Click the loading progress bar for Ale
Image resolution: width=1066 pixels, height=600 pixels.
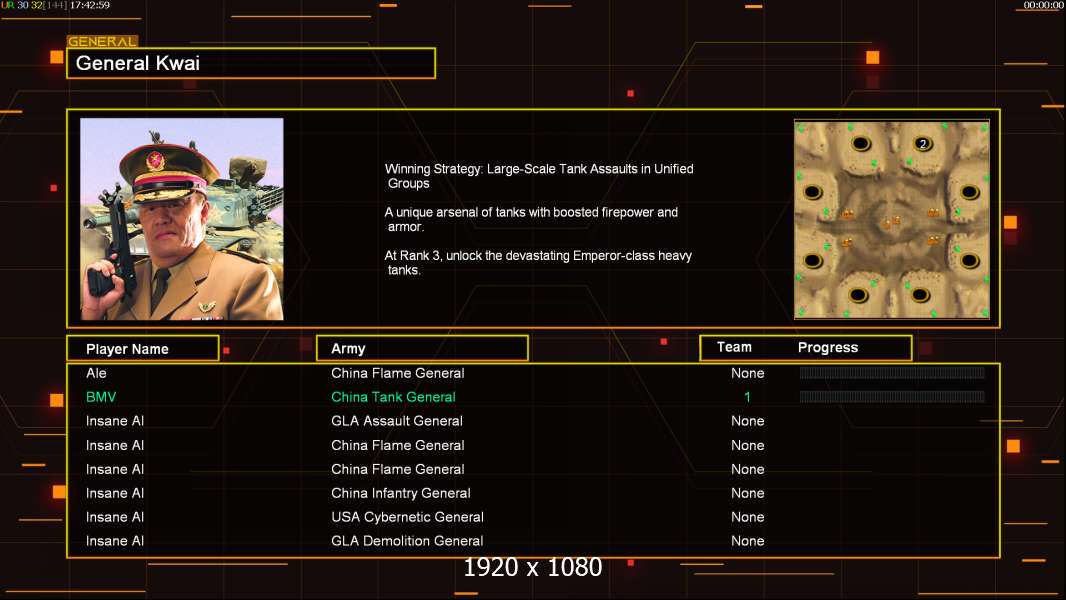[x=892, y=372]
